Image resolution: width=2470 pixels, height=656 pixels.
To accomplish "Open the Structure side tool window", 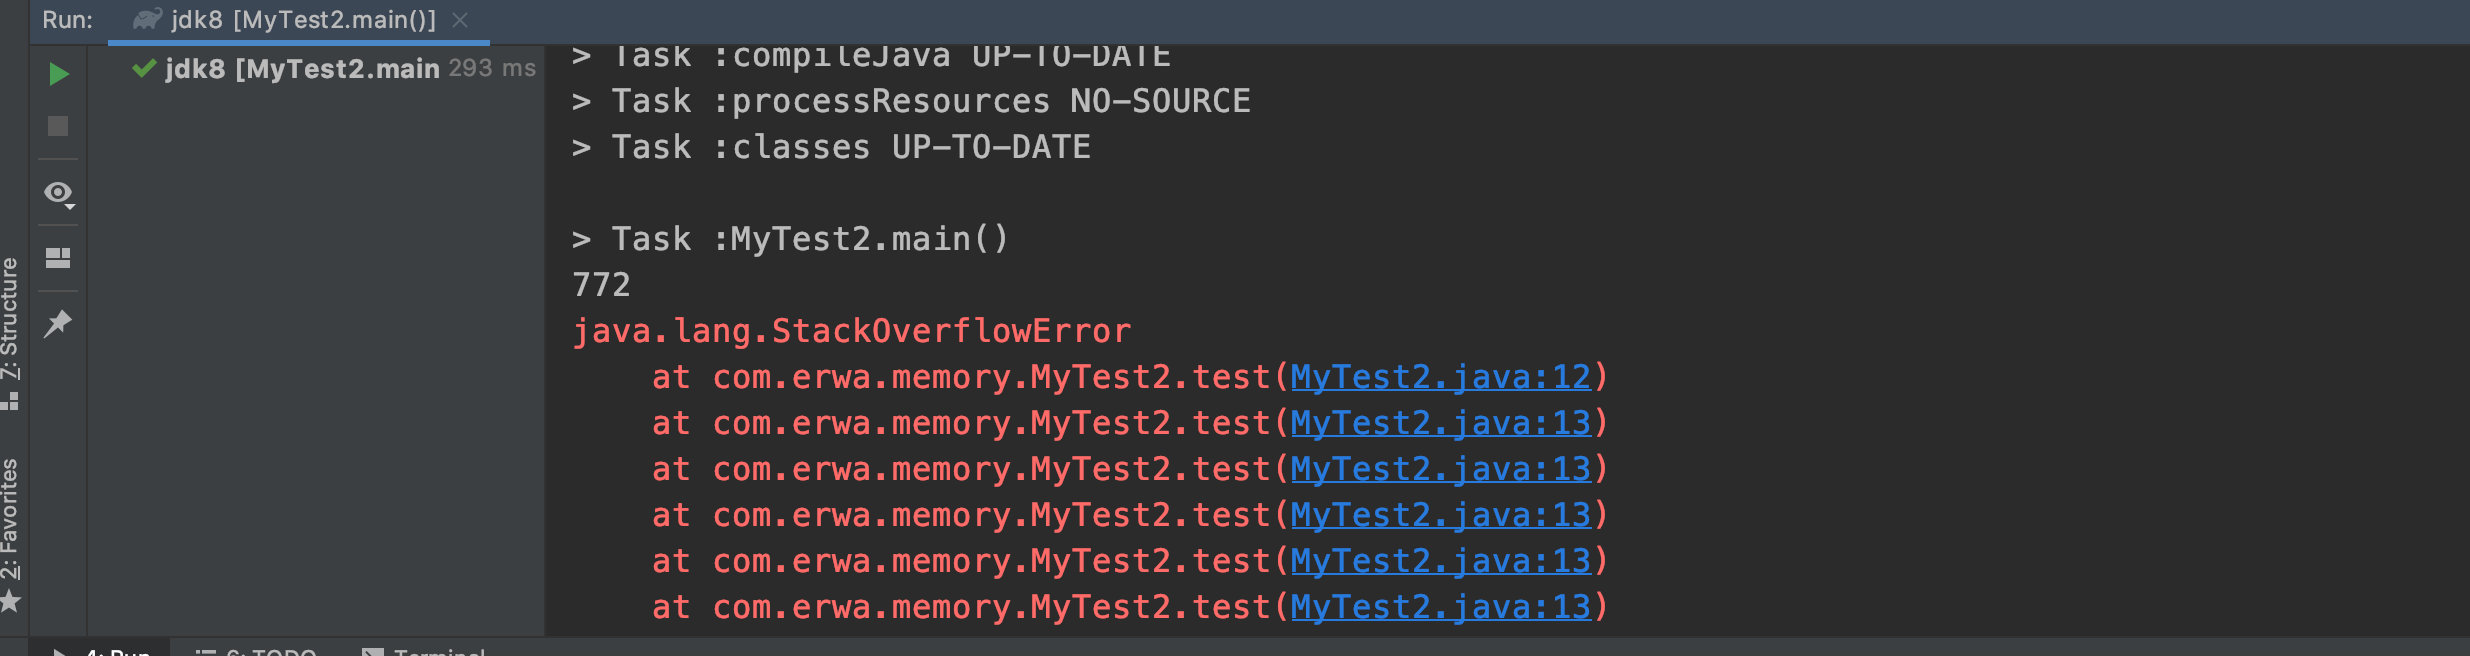I will tap(10, 318).
